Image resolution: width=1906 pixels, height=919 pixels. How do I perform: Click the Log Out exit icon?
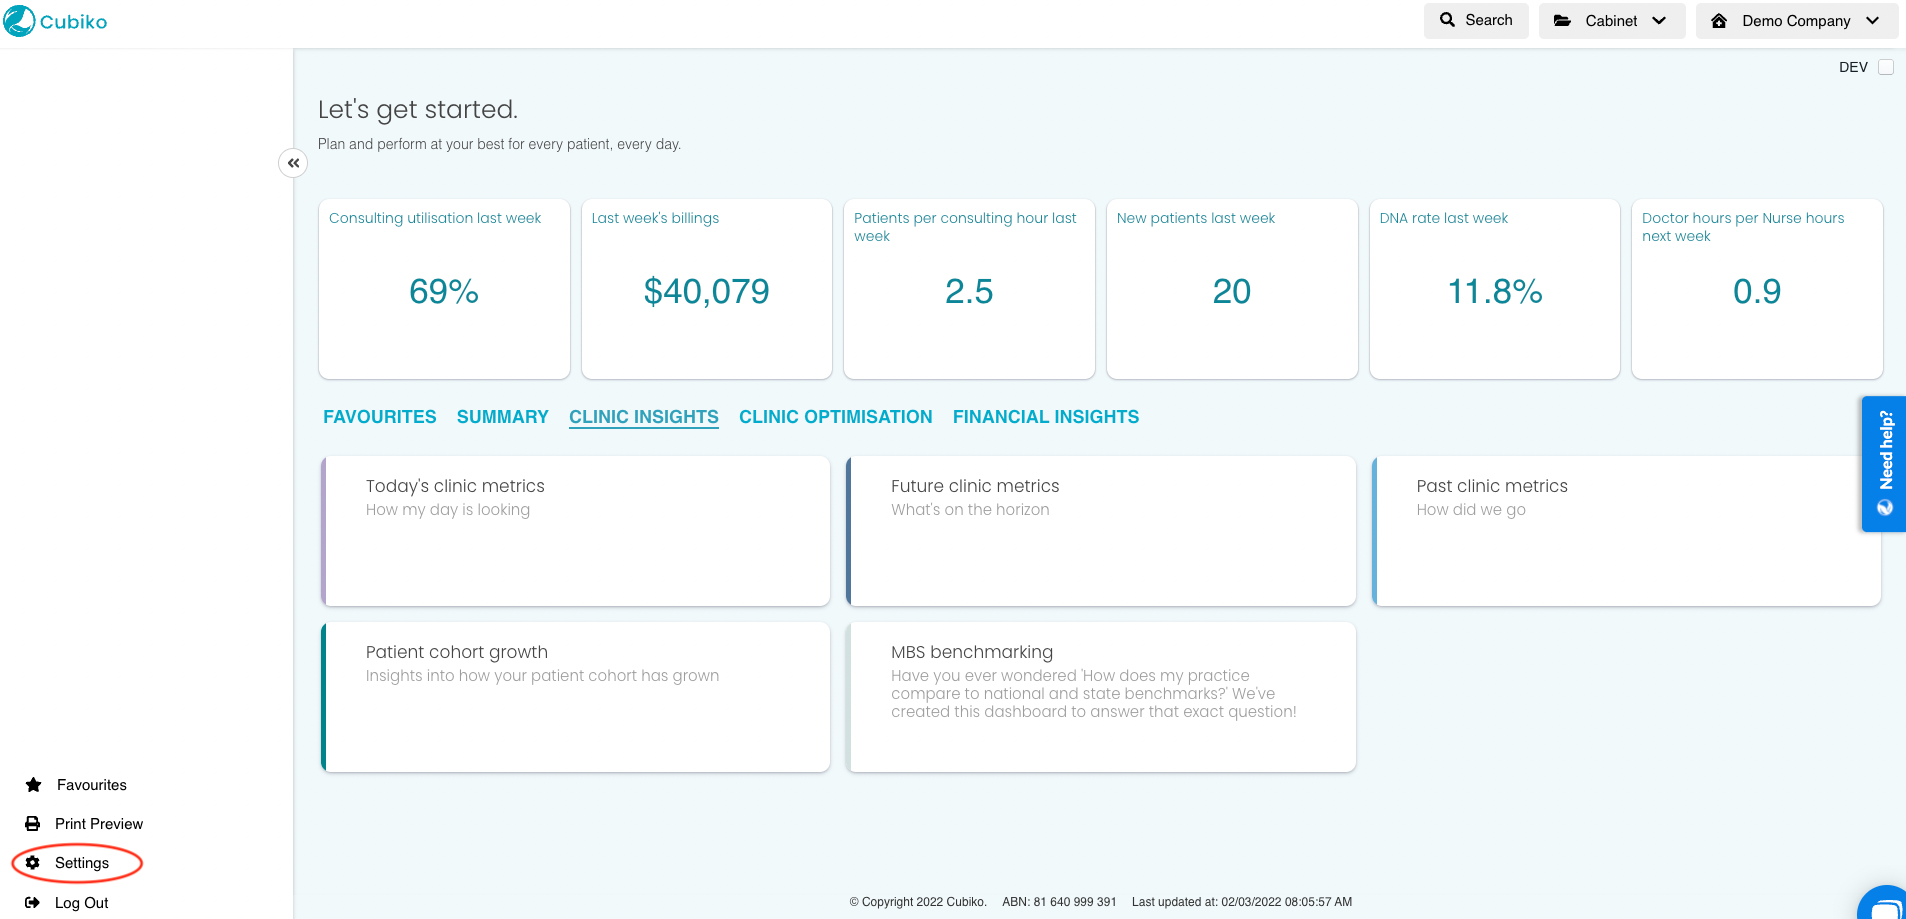[x=33, y=903]
